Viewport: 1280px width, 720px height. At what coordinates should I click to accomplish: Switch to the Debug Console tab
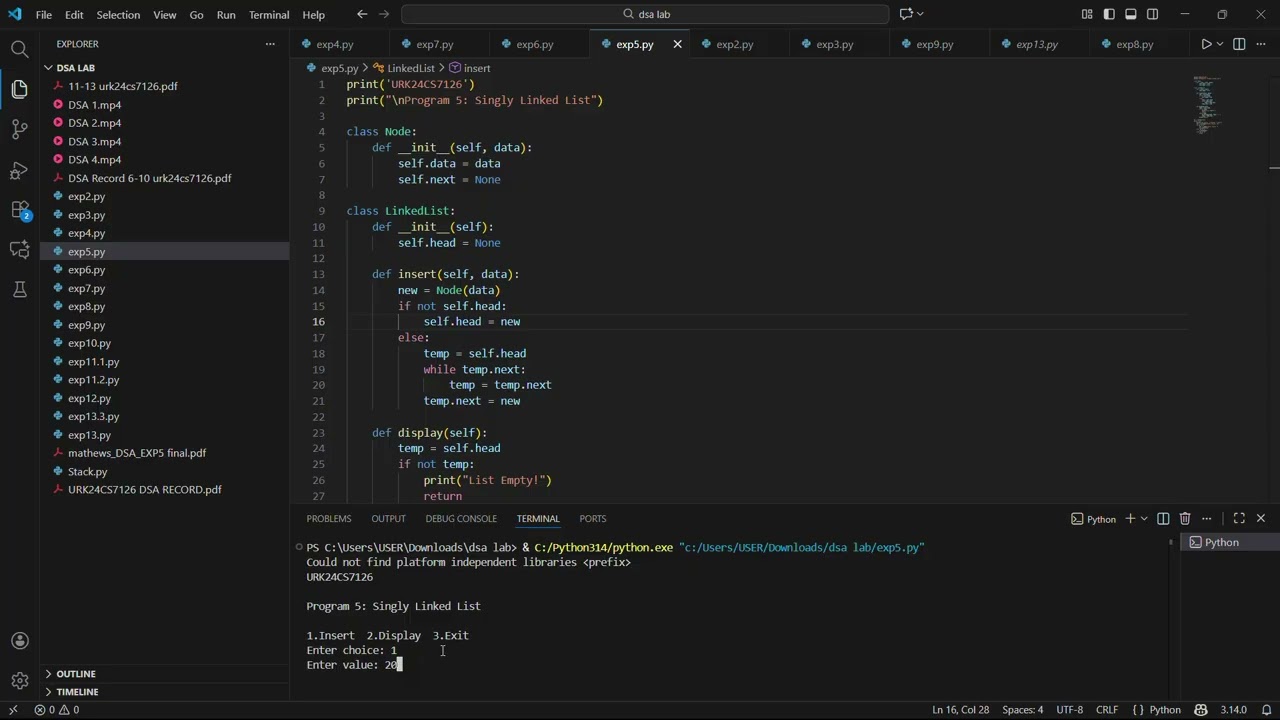pyautogui.click(x=461, y=519)
